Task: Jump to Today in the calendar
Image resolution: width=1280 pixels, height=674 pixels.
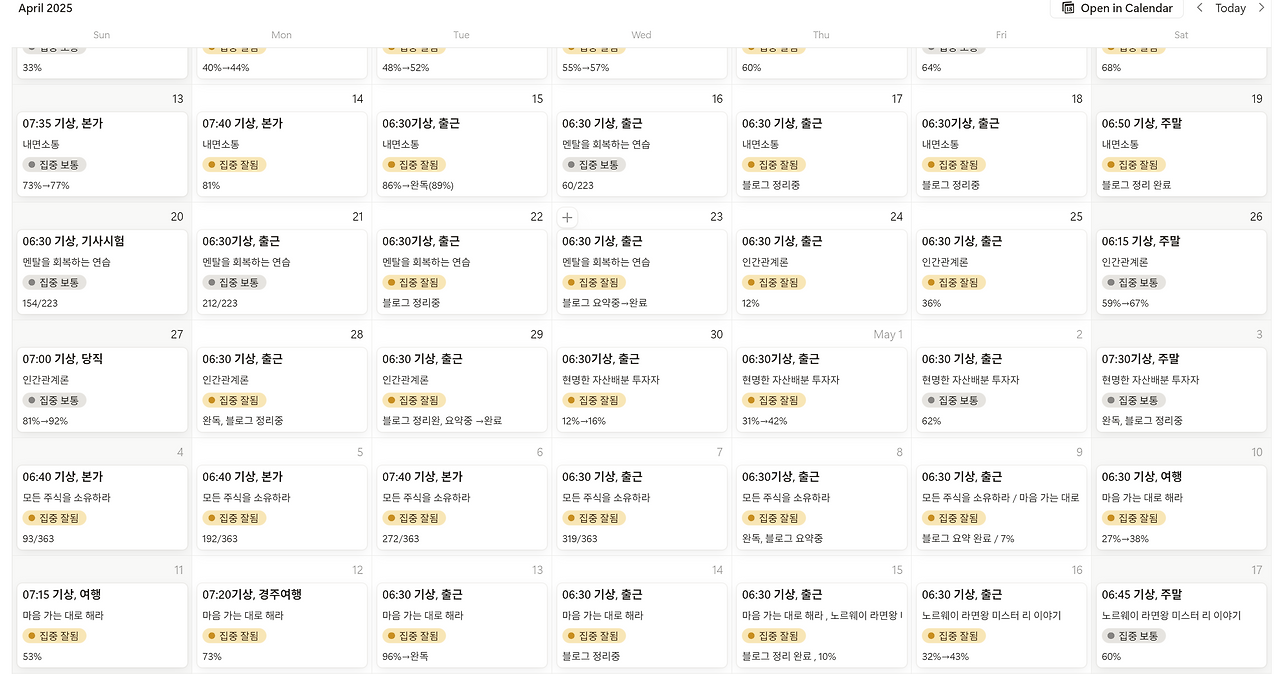Action: tap(1230, 8)
